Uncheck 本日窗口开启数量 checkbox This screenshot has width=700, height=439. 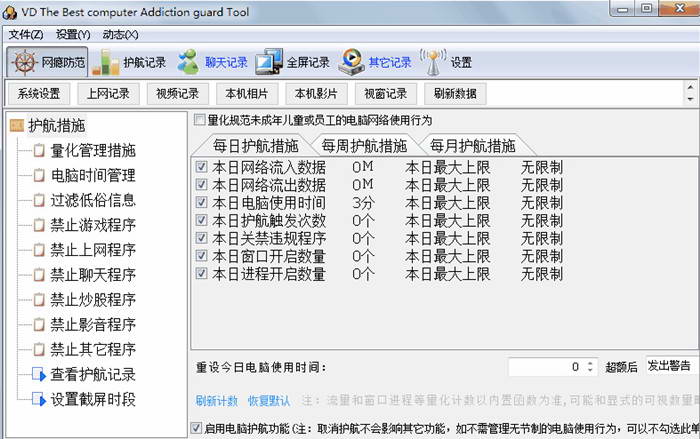tap(201, 256)
